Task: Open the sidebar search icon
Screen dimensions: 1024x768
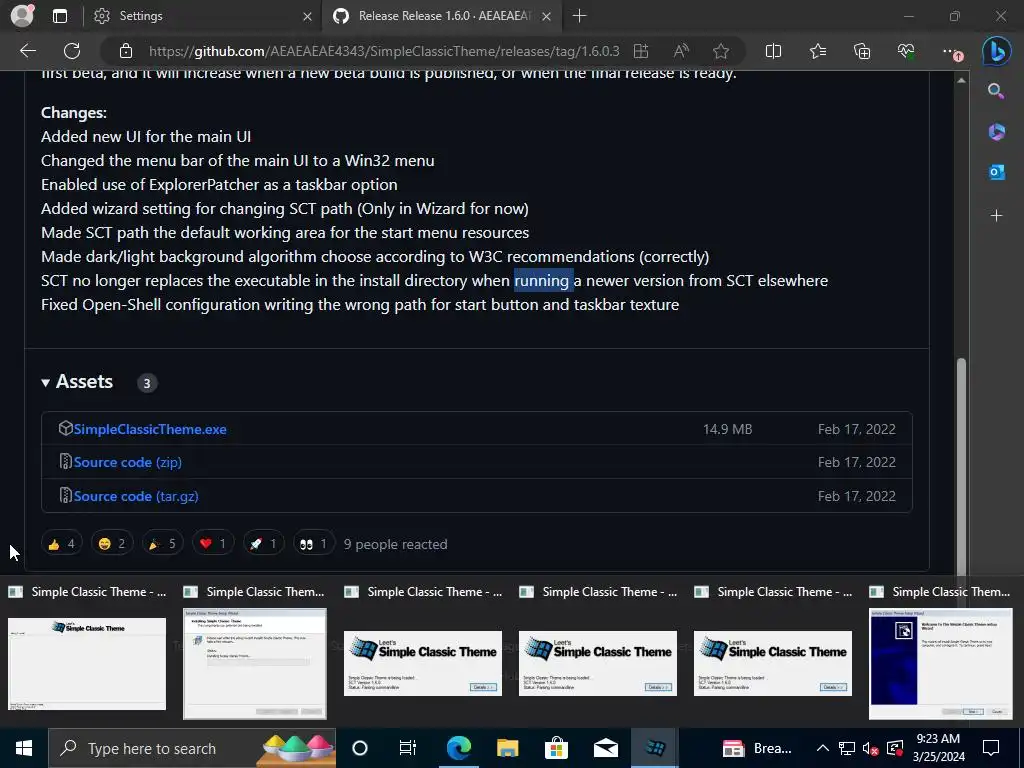Action: (x=996, y=91)
